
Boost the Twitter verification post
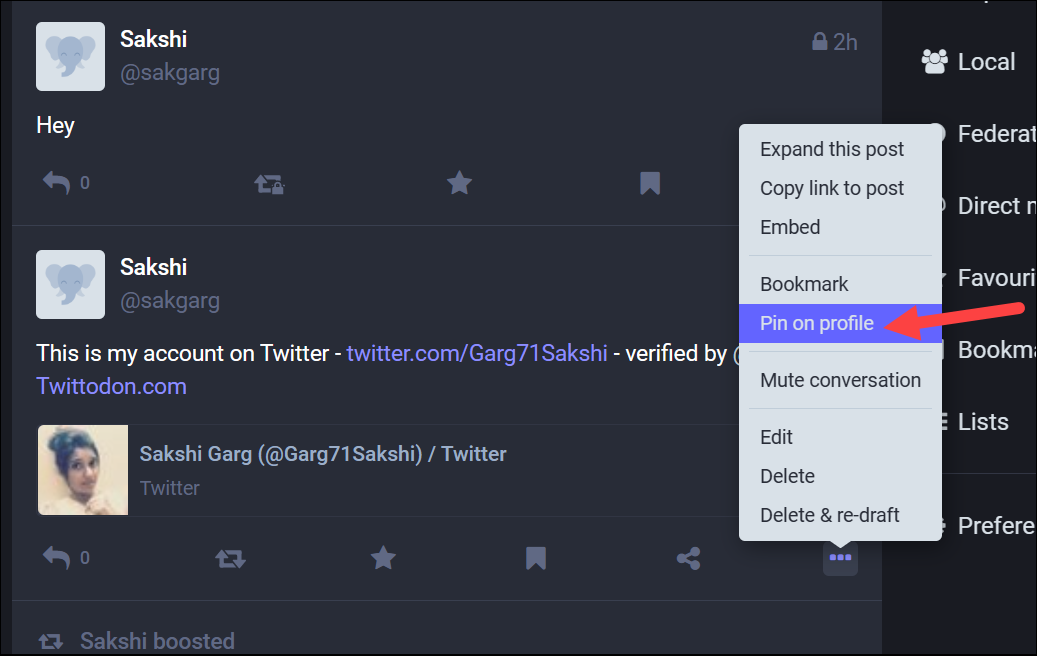coord(230,559)
